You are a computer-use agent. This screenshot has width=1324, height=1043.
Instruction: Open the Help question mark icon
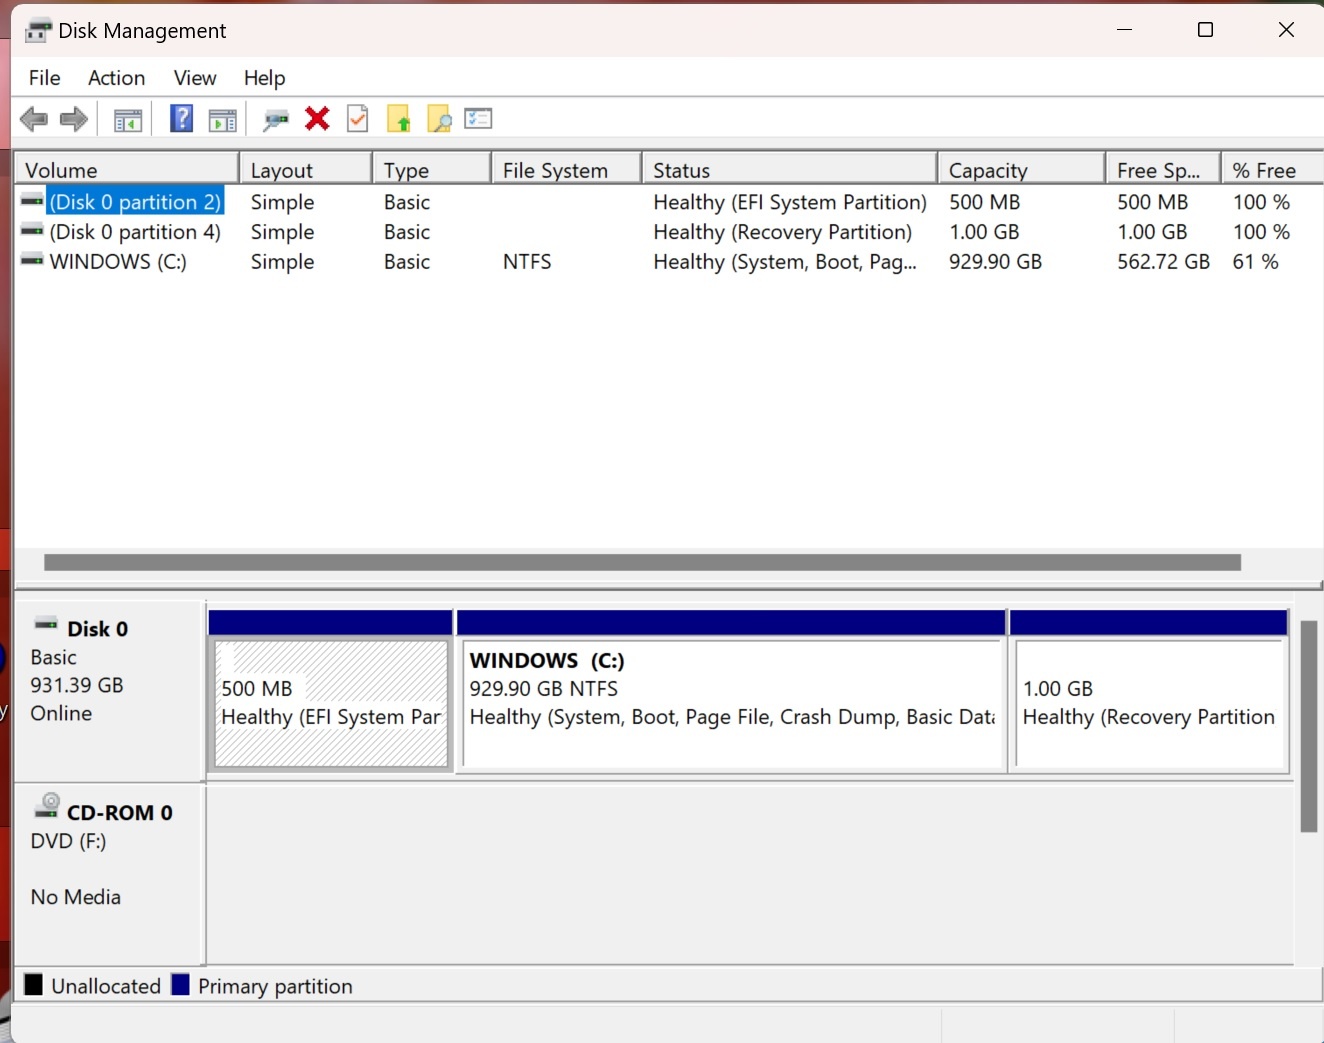click(181, 119)
